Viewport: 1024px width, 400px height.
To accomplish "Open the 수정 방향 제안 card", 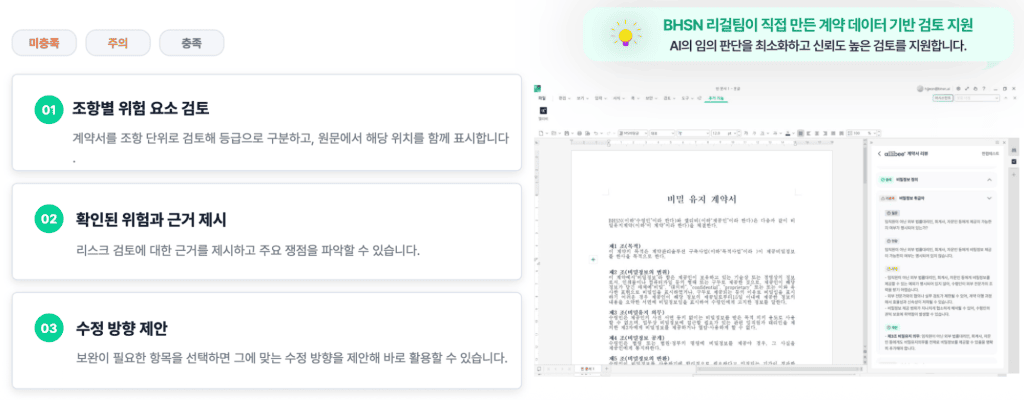I will tap(266, 340).
